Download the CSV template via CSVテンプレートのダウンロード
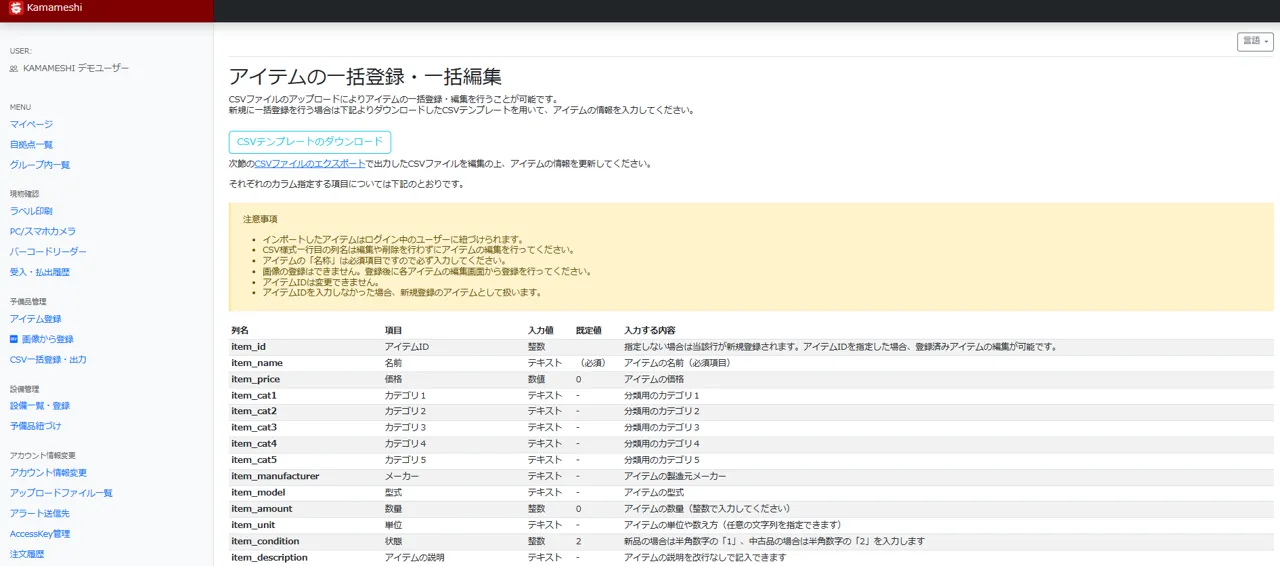Image resolution: width=1280 pixels, height=566 pixels. point(310,142)
